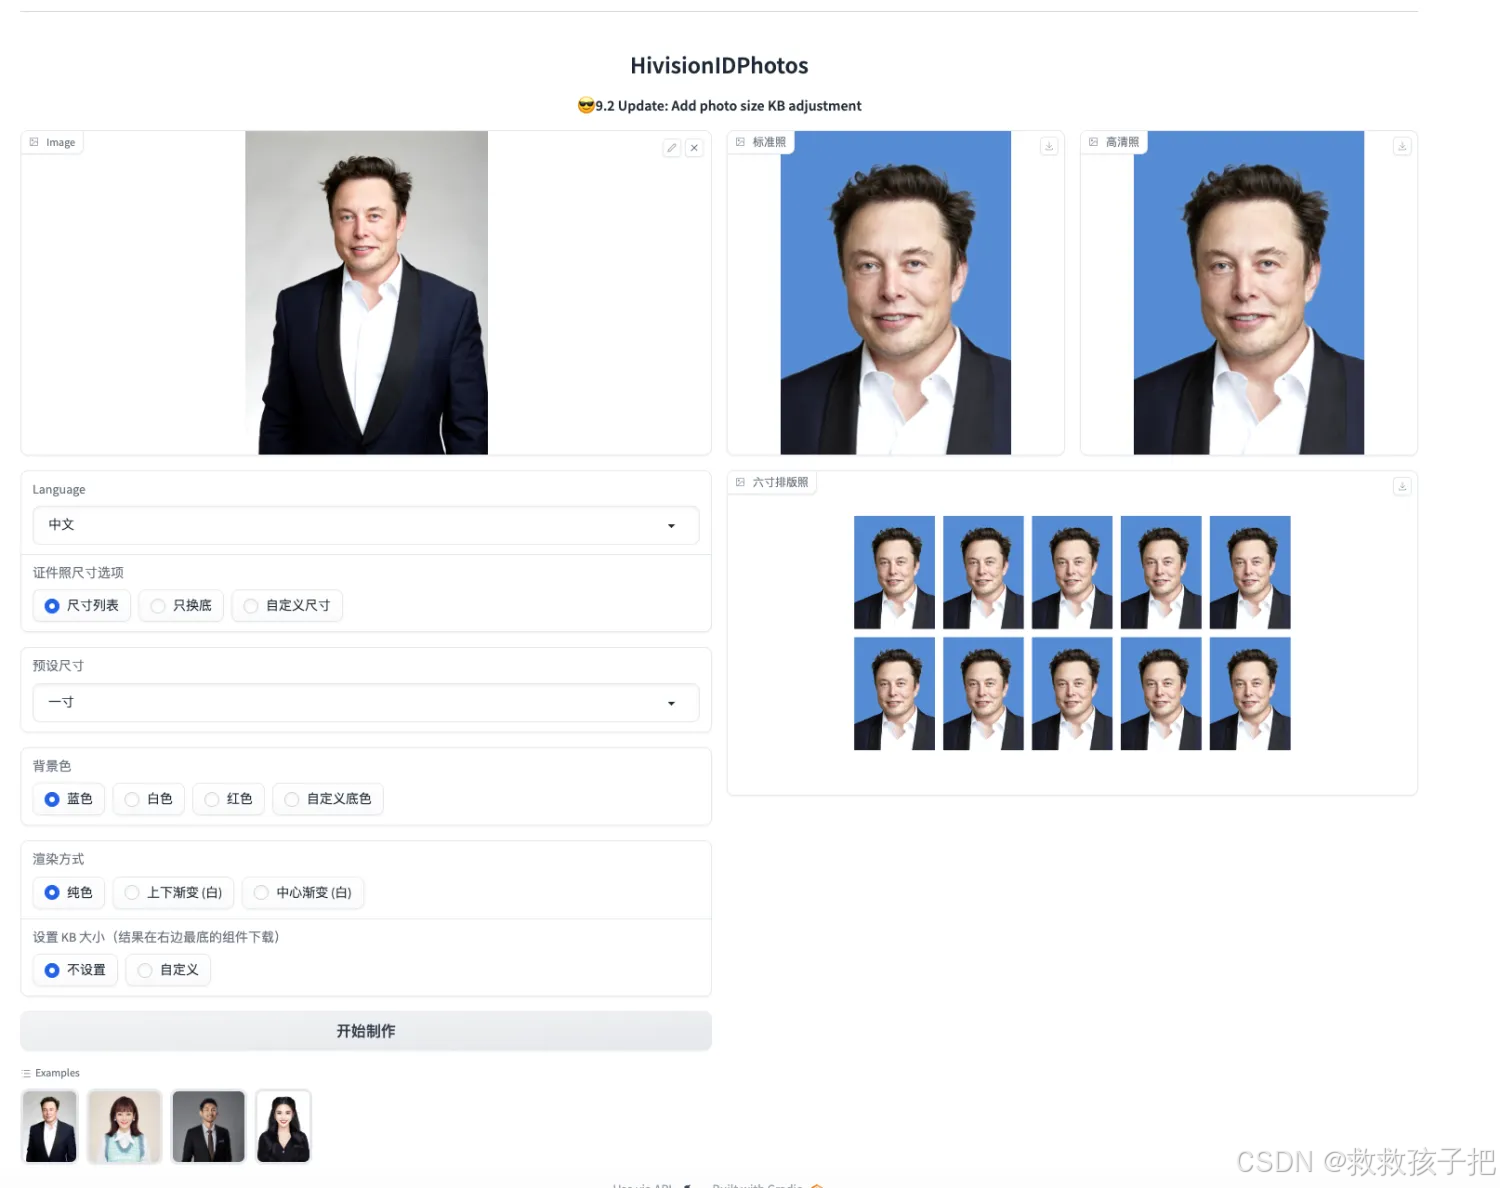Viewport: 1500px width, 1188px height.
Task: Select 蓝色 blue background color
Action: click(69, 799)
